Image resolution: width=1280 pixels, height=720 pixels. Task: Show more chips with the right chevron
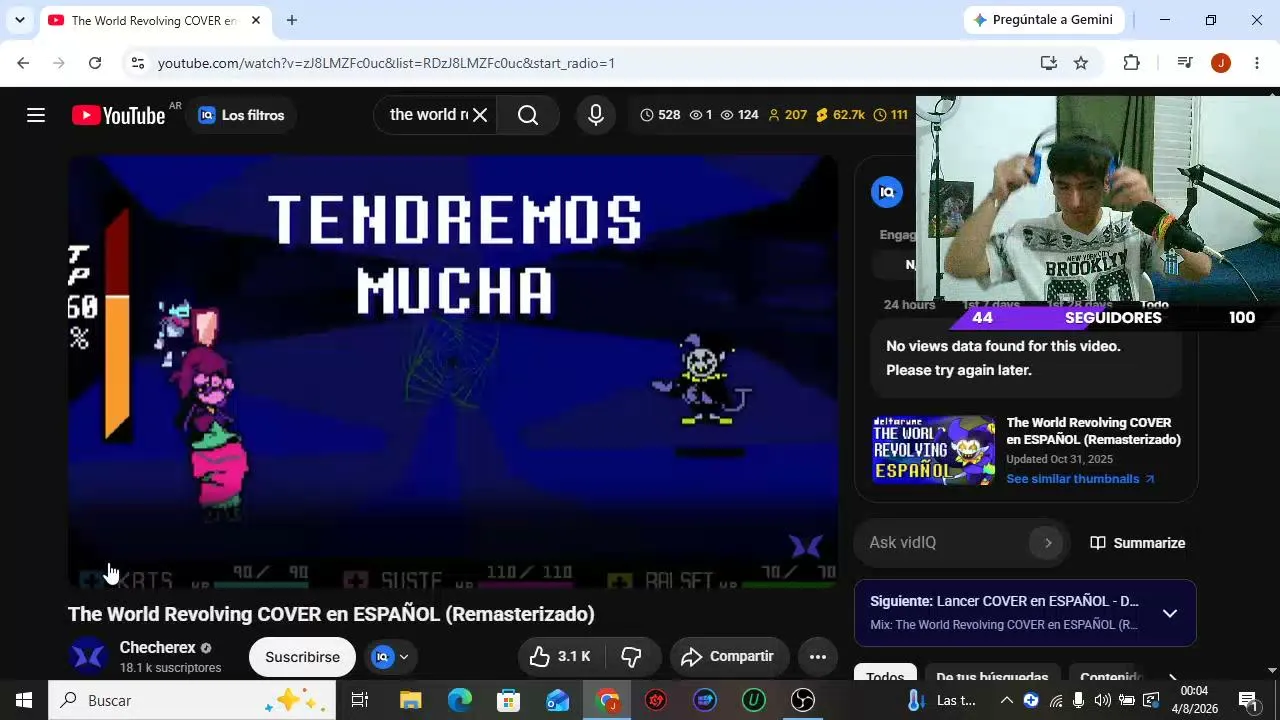point(1173,678)
